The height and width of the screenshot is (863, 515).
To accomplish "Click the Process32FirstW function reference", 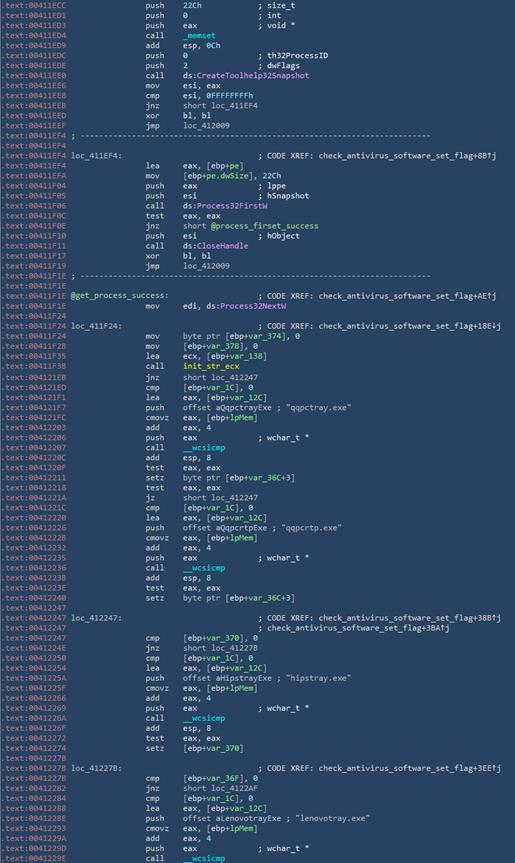I will 232,206.
